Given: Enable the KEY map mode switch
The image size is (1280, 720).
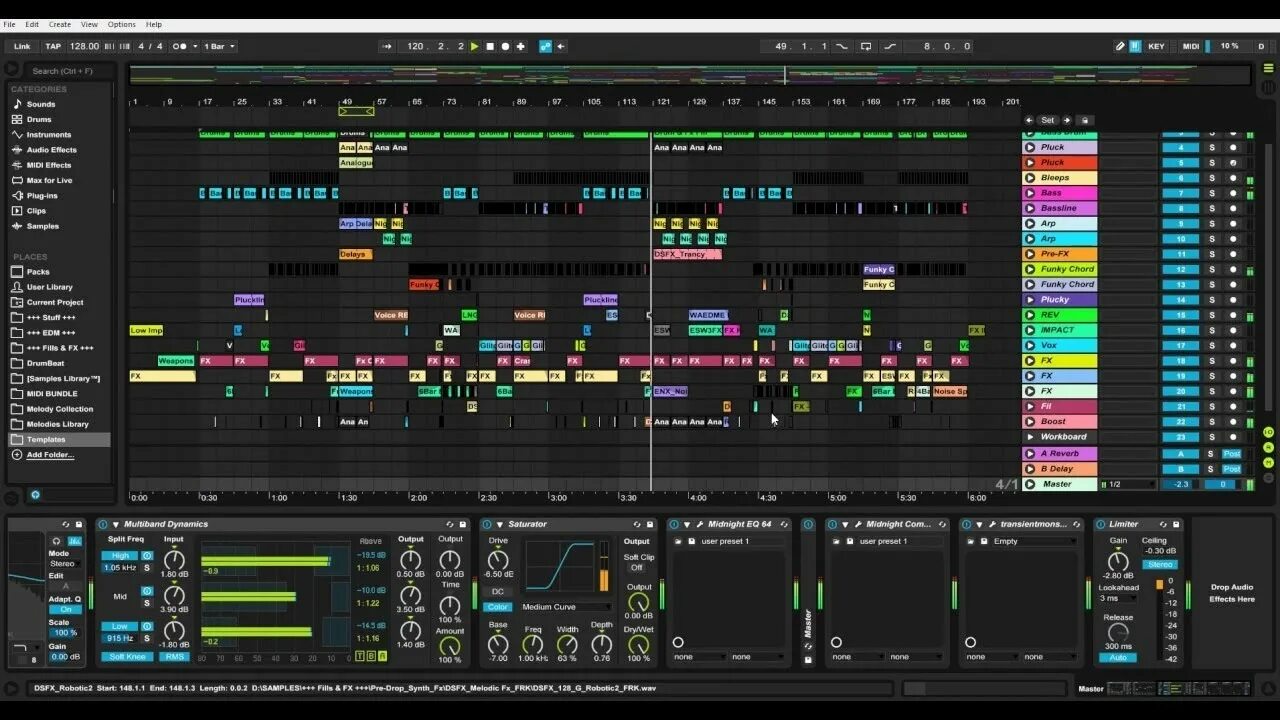Looking at the screenshot, I should pyautogui.click(x=1156, y=46).
